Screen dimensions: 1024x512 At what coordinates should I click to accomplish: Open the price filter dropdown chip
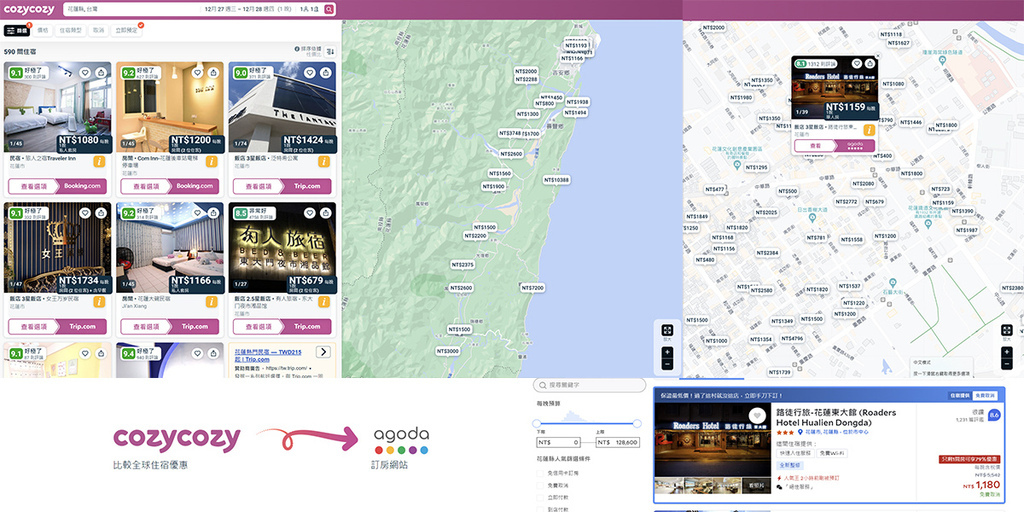42,30
